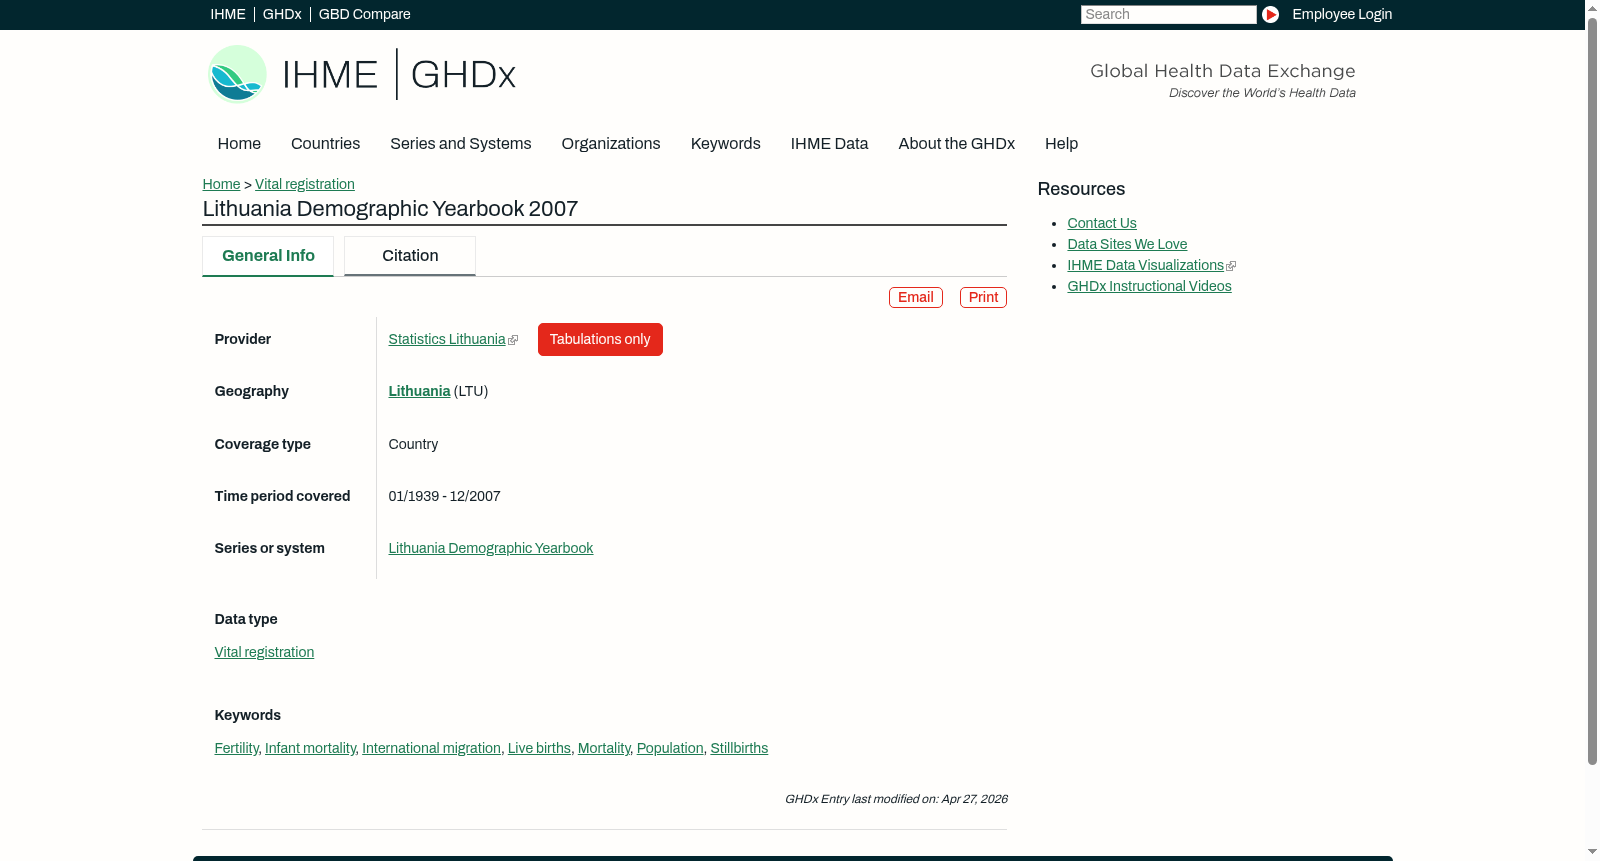Open the Stillbirths keyword link
Screen dimensions: 1600x861
point(739,748)
